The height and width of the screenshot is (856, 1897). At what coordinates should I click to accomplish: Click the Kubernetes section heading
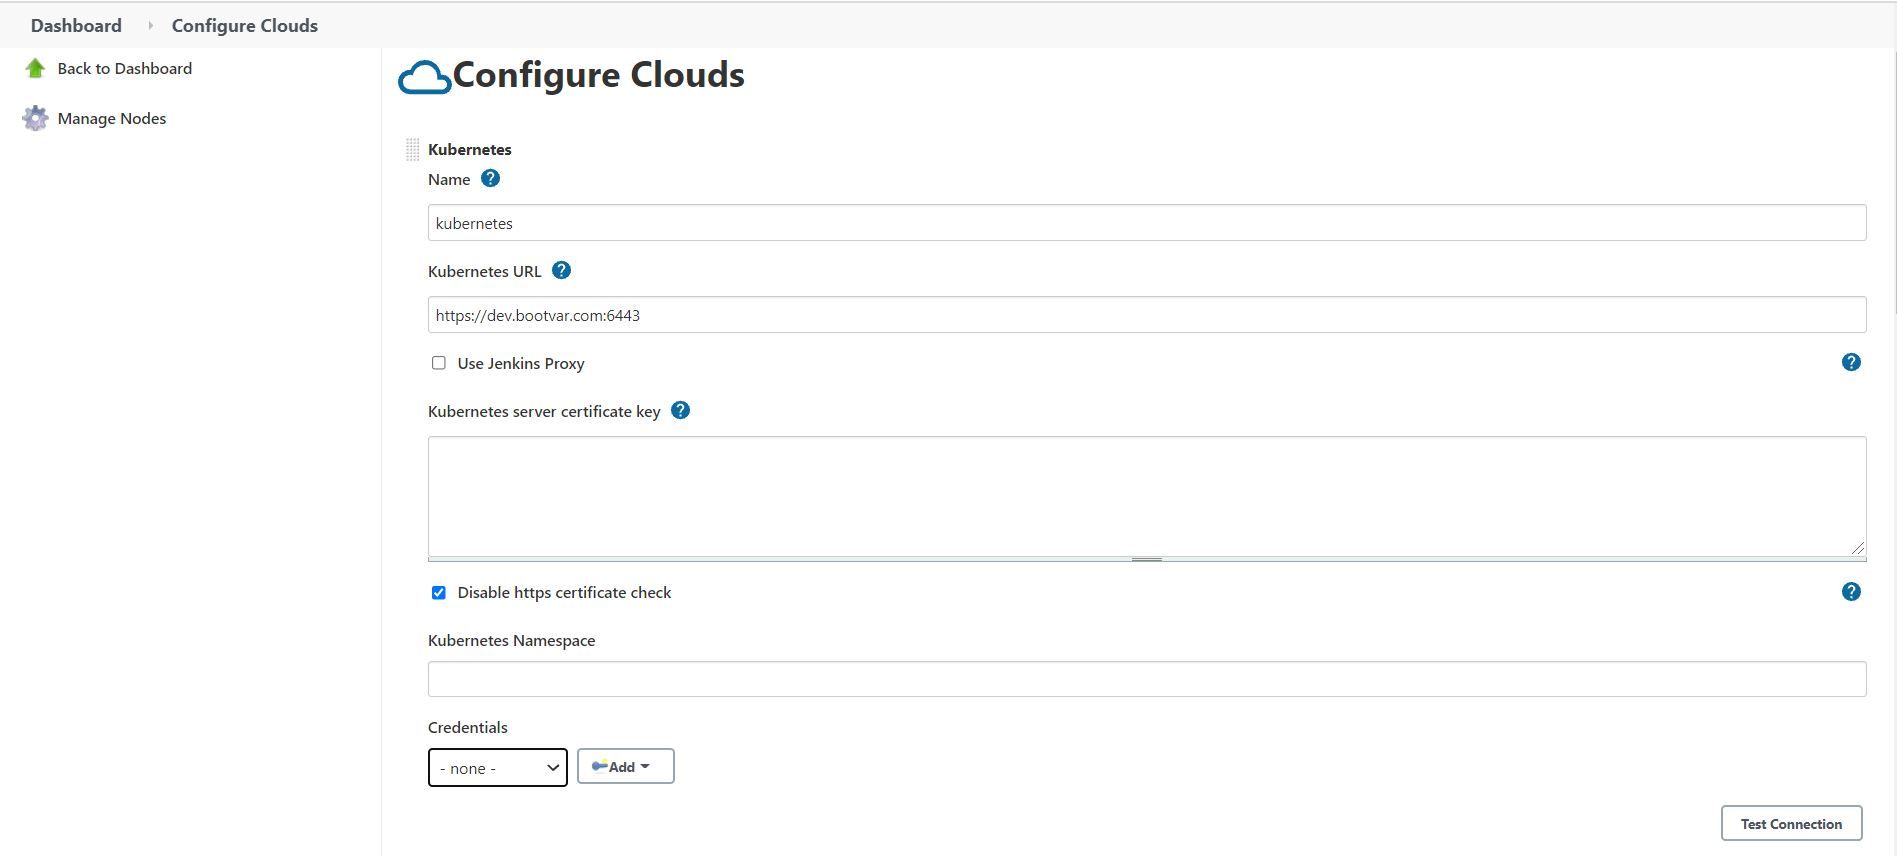click(x=470, y=149)
